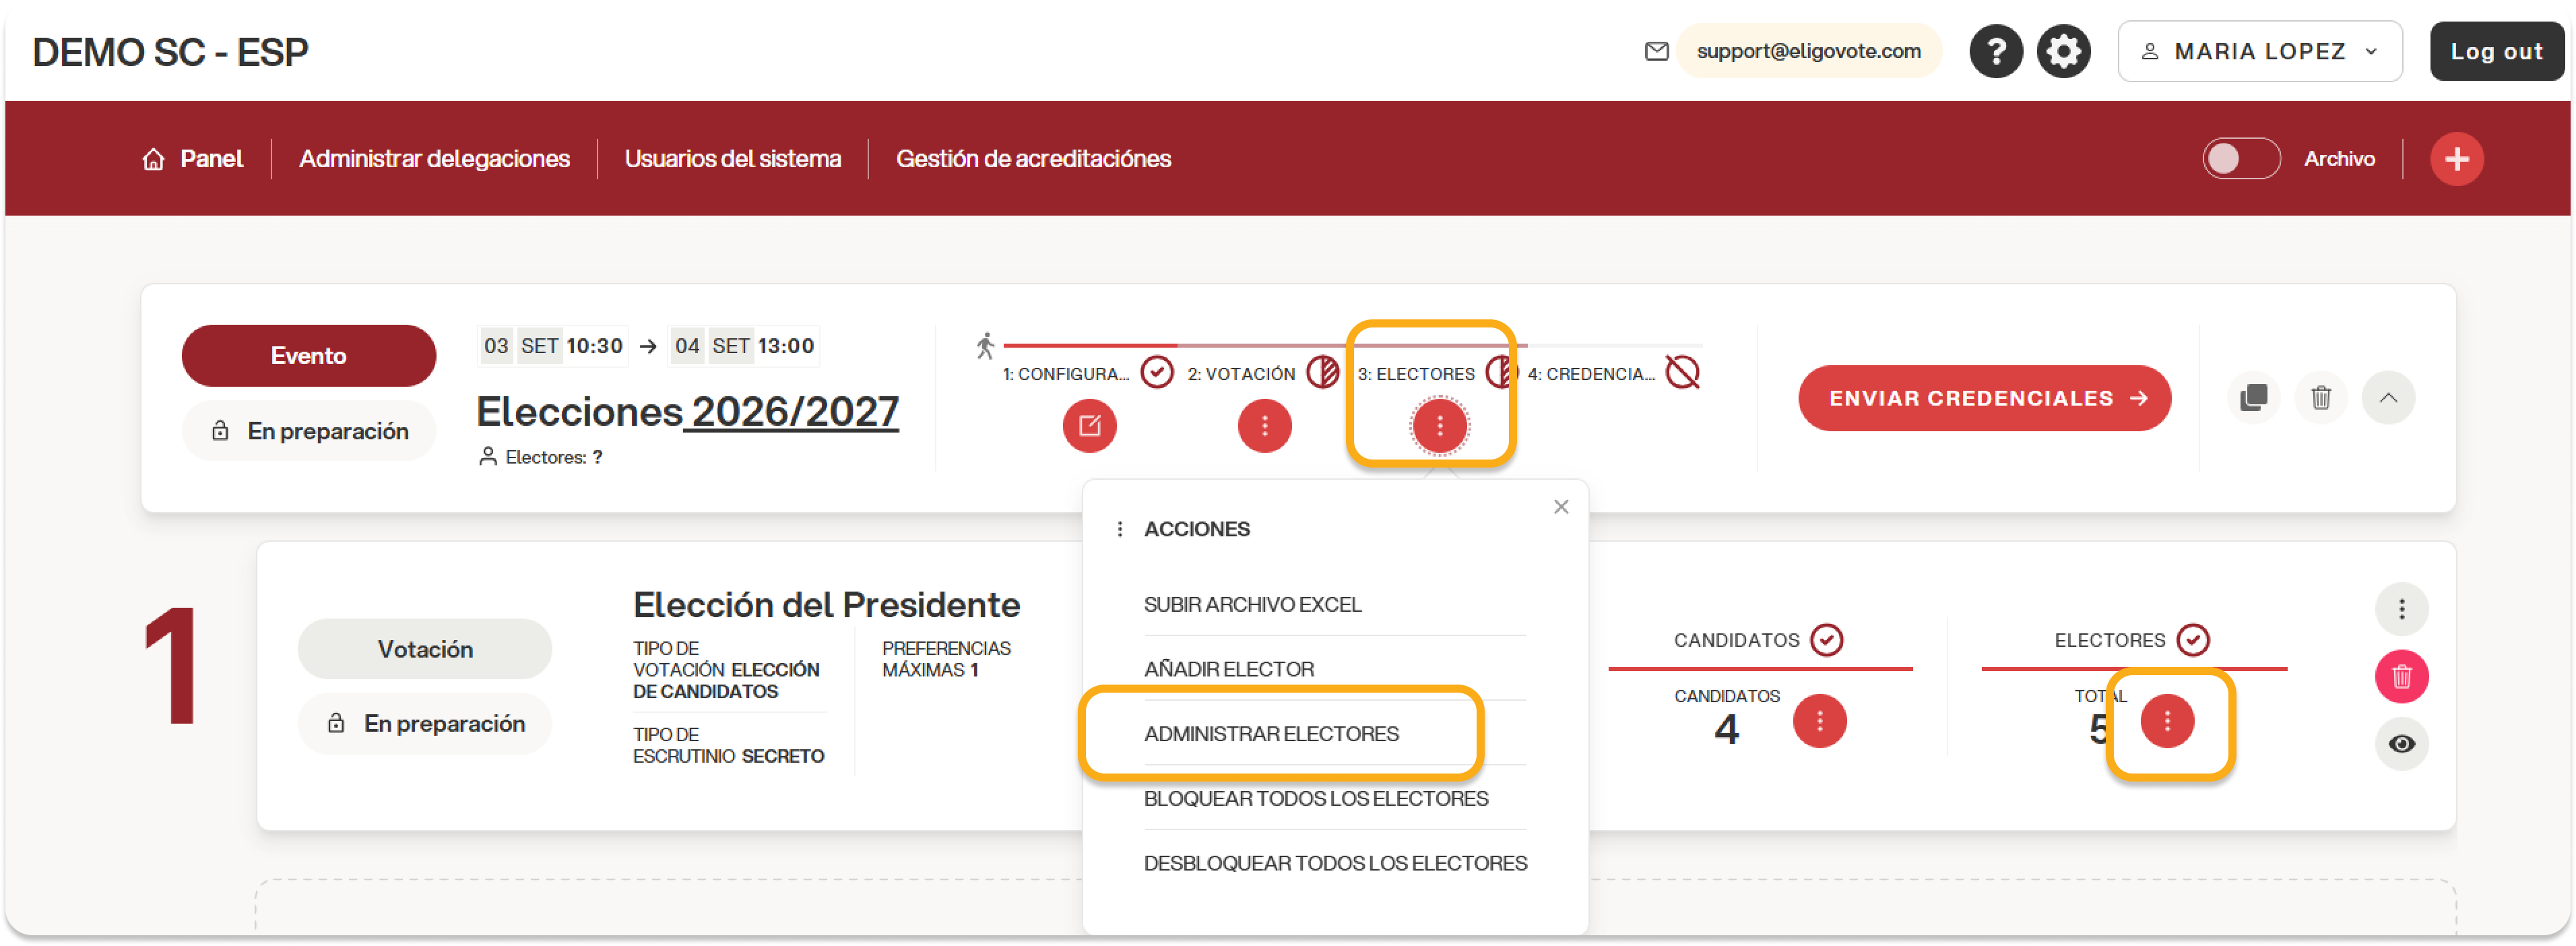Close the ACCIONES popup with X
The image size is (2576, 946).
1560,507
